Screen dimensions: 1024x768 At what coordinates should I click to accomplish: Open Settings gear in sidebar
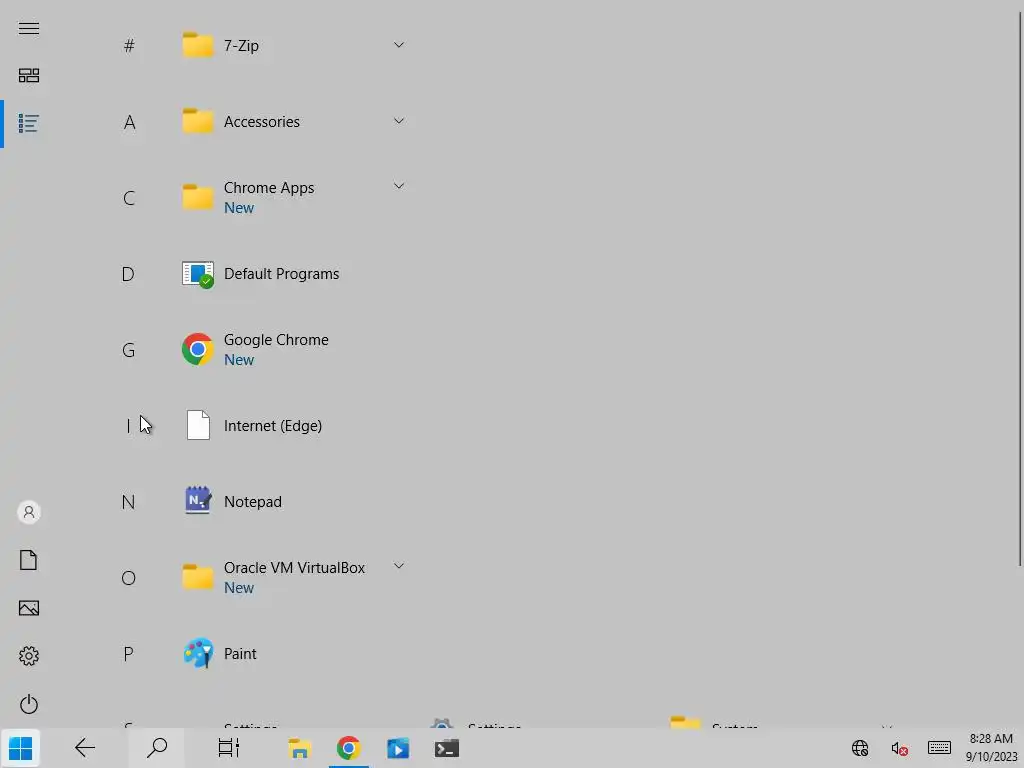coord(29,656)
